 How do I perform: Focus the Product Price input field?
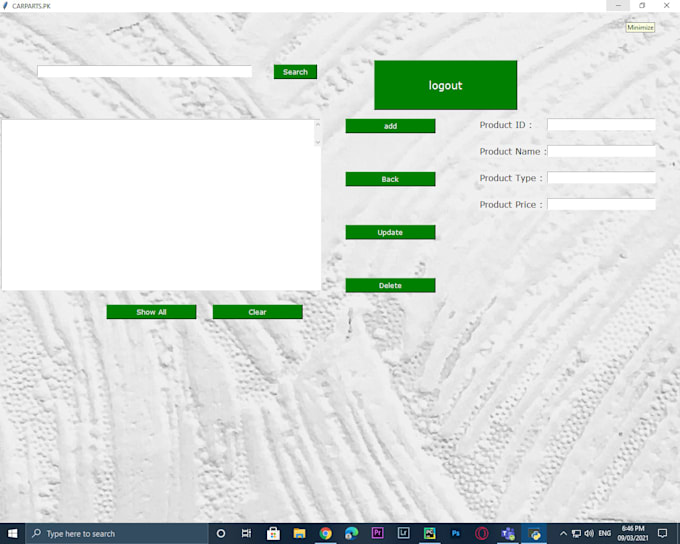(x=601, y=204)
